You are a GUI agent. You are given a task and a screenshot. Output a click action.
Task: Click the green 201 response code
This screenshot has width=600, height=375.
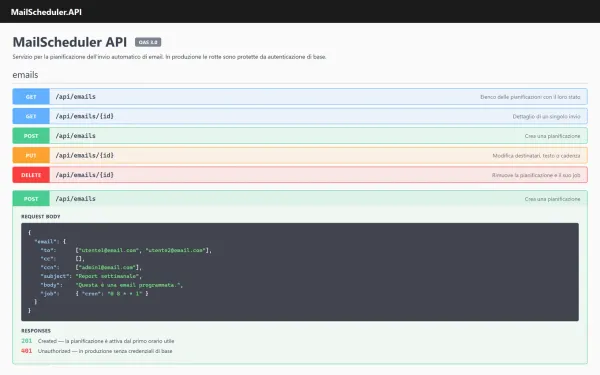tap(26, 341)
